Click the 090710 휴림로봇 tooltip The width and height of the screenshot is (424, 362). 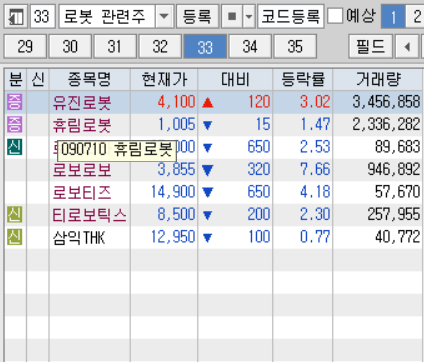[x=117, y=150]
